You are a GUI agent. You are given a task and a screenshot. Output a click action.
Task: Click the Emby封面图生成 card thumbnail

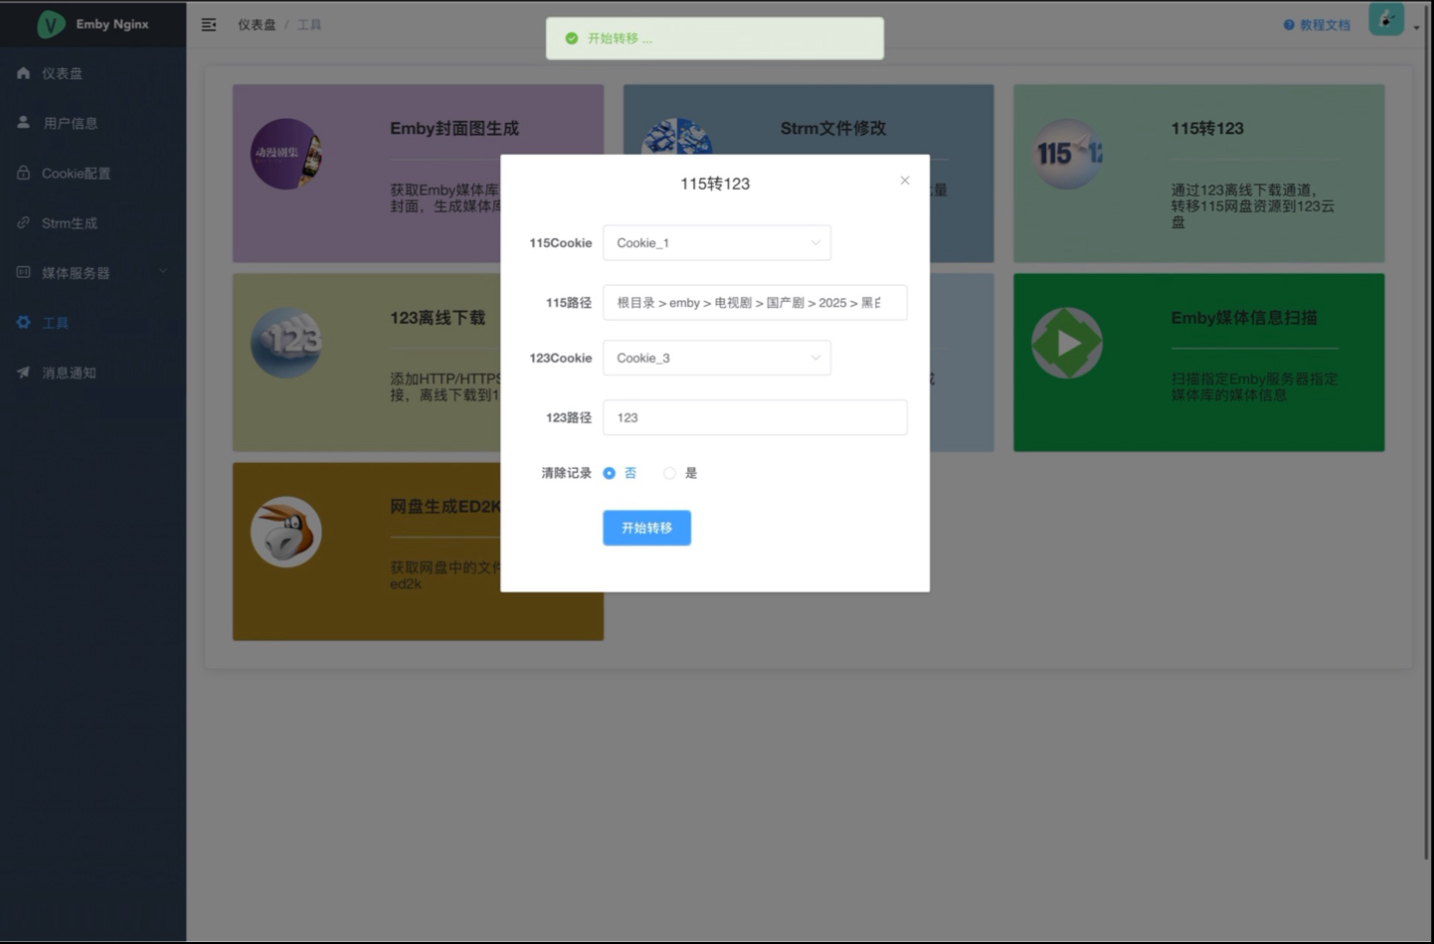tap(286, 154)
